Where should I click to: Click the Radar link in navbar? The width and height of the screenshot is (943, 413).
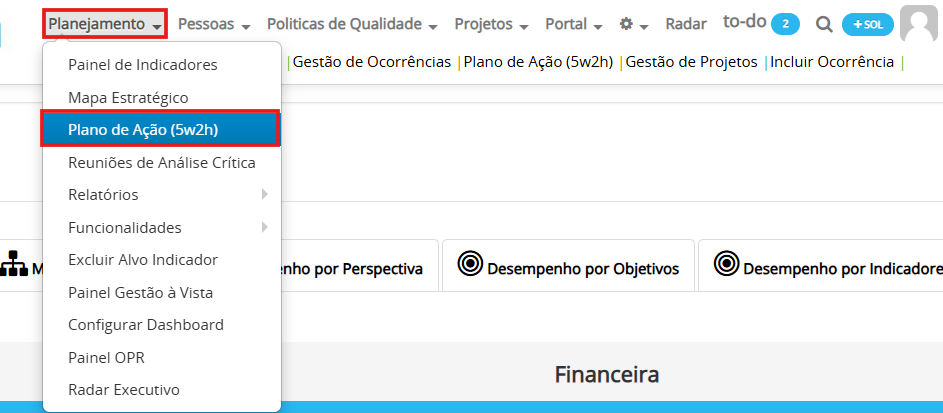[x=686, y=24]
